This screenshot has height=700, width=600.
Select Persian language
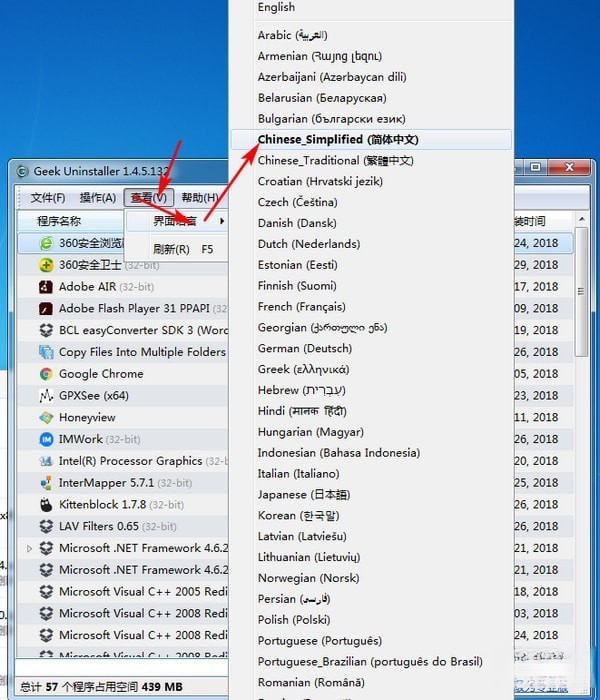[371, 599]
